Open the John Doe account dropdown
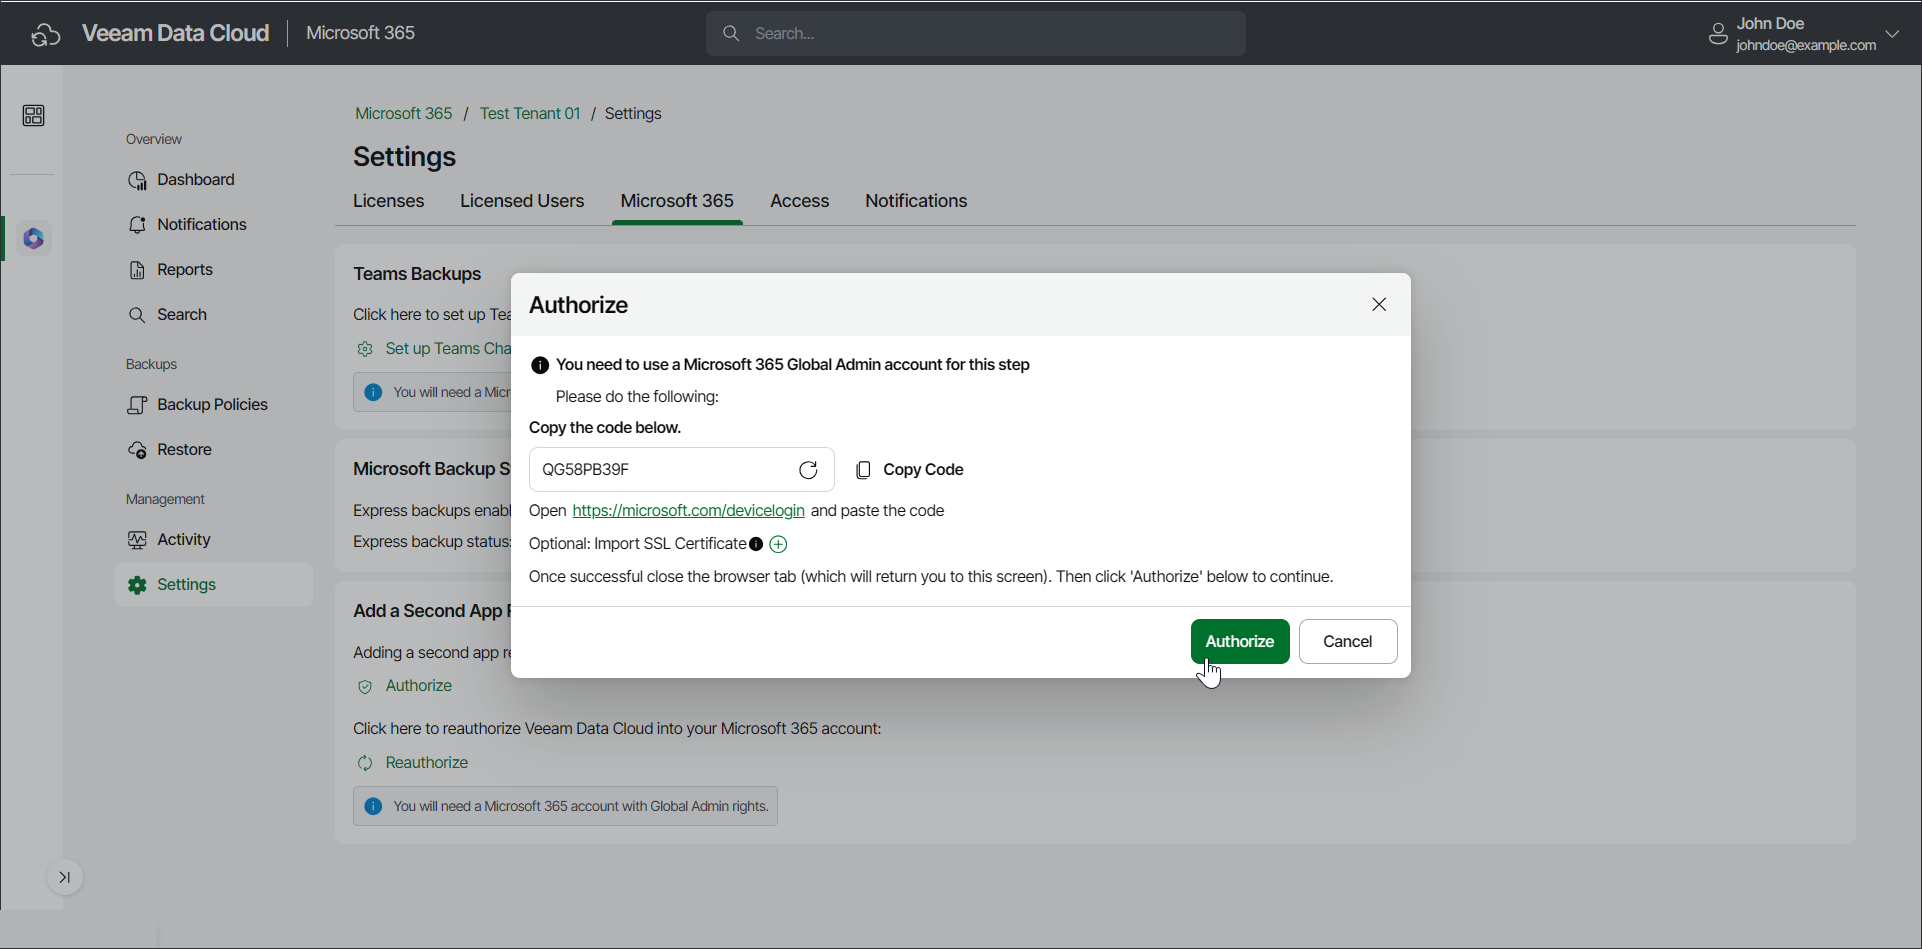 click(1804, 34)
